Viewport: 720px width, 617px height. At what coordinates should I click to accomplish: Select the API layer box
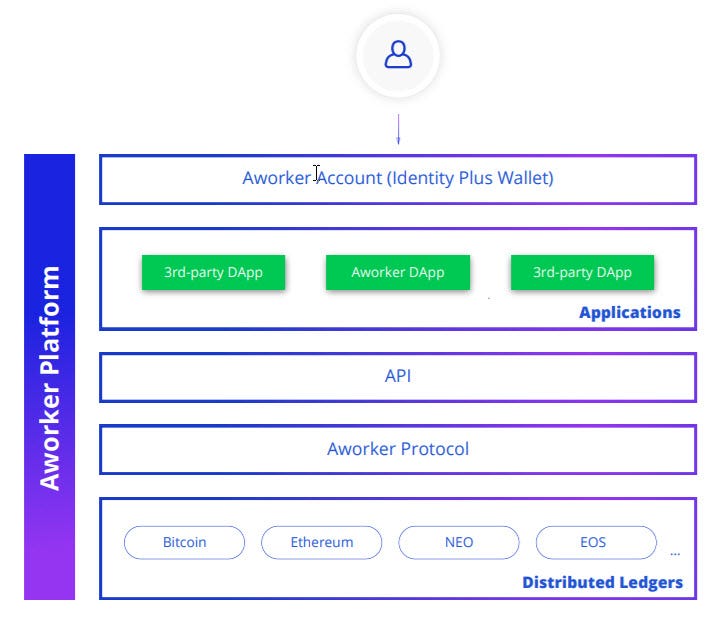[398, 377]
